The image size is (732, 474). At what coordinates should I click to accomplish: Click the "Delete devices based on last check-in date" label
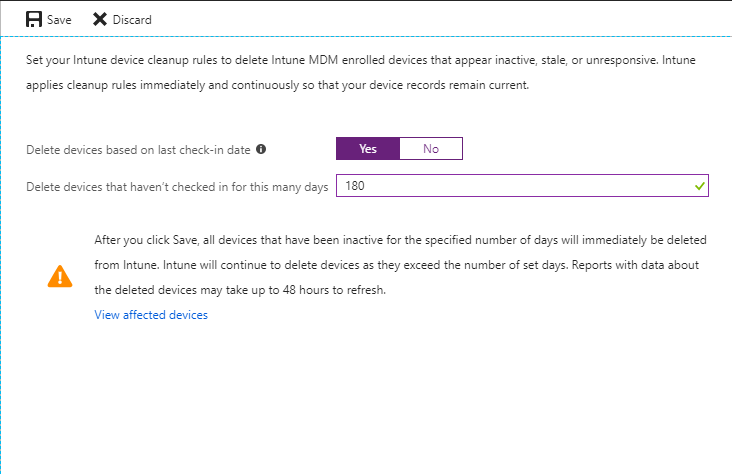(x=139, y=149)
